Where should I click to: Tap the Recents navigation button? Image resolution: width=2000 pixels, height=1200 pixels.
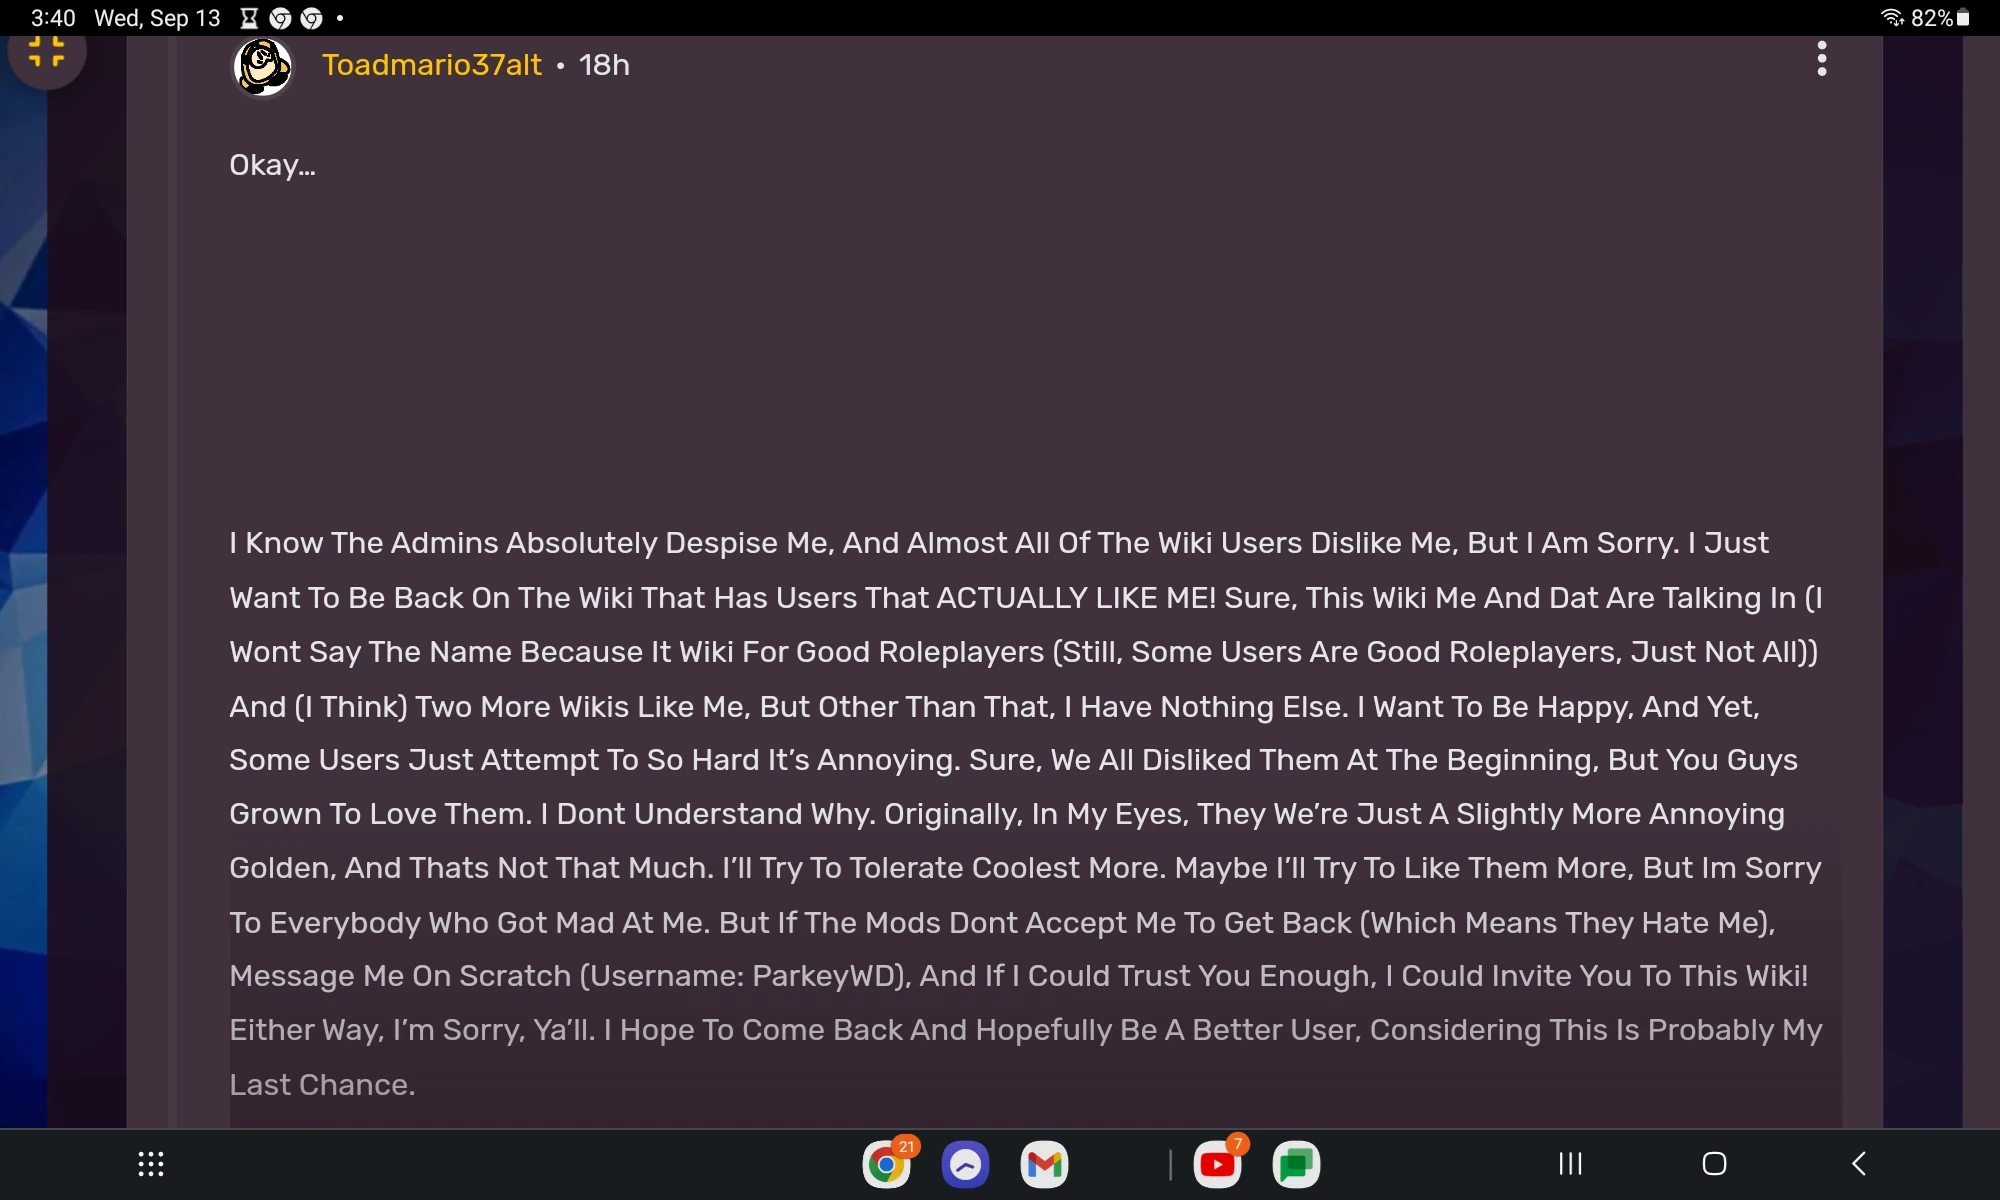1570,1163
